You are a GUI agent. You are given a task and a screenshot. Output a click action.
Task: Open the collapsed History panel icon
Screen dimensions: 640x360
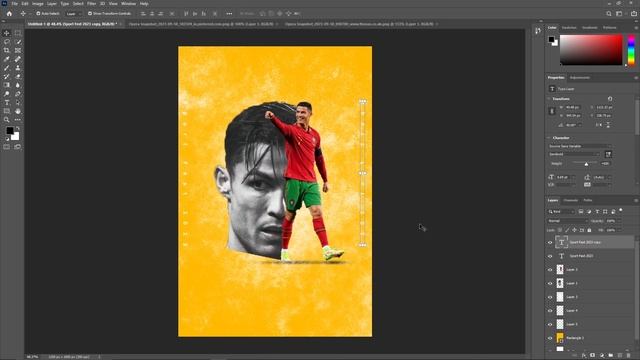click(538, 31)
